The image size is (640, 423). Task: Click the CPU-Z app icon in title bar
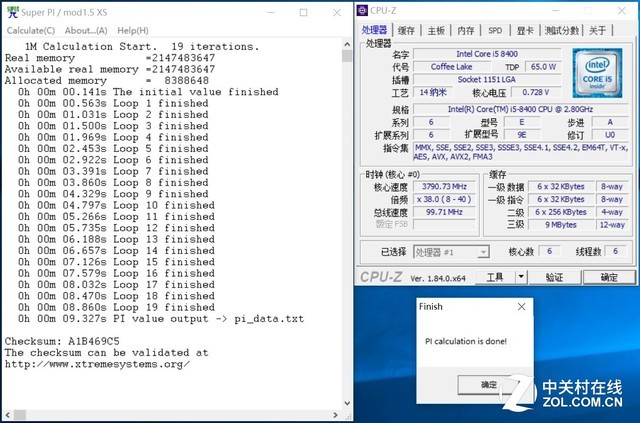coord(362,10)
